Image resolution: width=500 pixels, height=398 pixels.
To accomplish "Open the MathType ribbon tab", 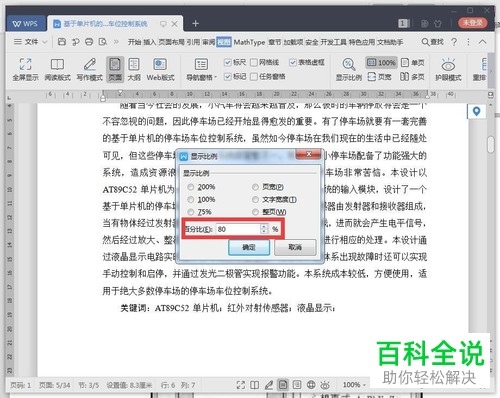I will click(249, 42).
